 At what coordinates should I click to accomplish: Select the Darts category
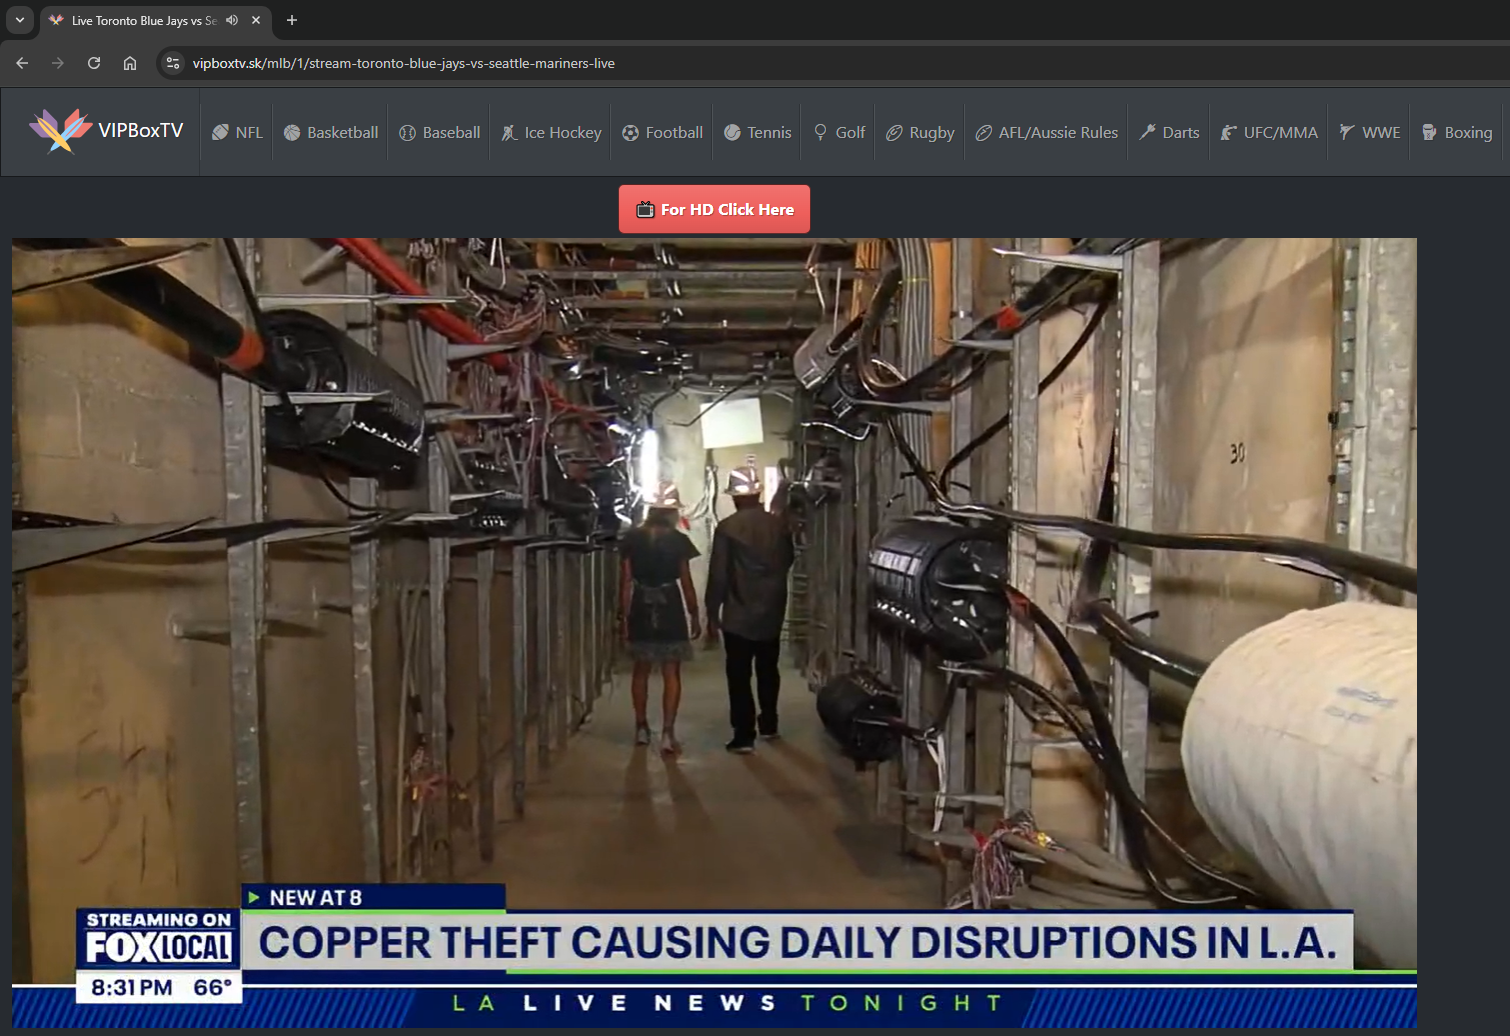(1169, 132)
